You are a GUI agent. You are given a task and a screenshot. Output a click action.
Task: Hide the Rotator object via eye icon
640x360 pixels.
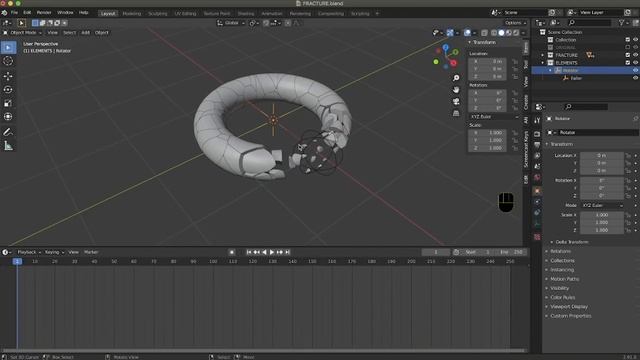(635, 70)
